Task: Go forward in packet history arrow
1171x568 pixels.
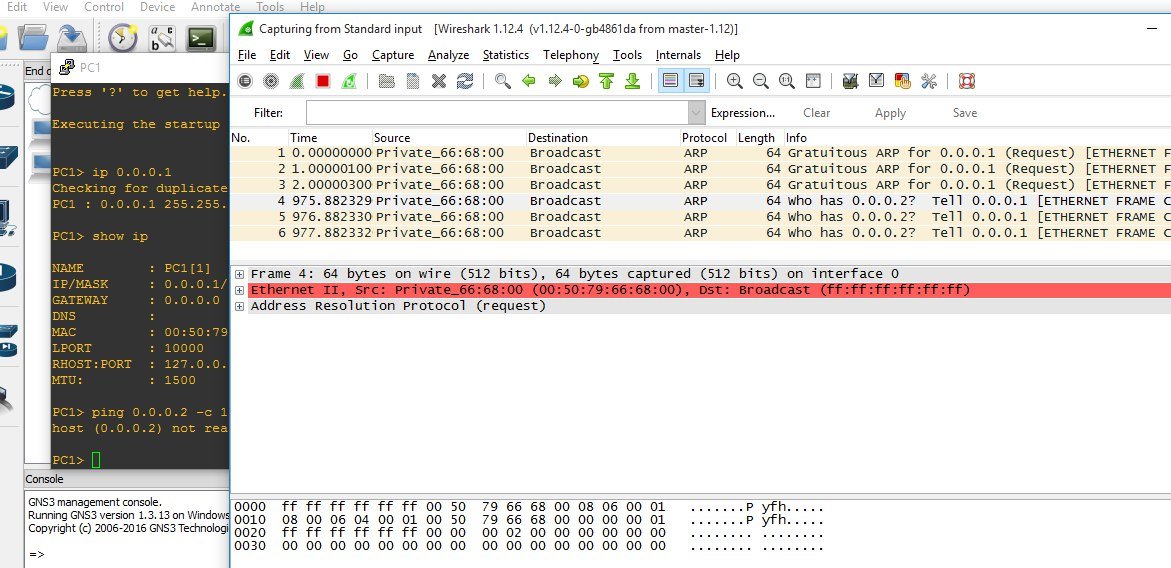Action: point(555,81)
